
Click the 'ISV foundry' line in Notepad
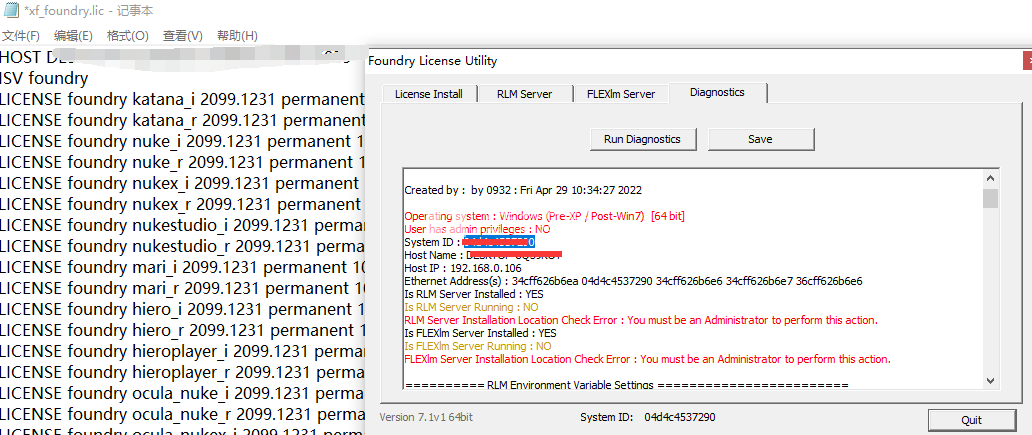(44, 78)
